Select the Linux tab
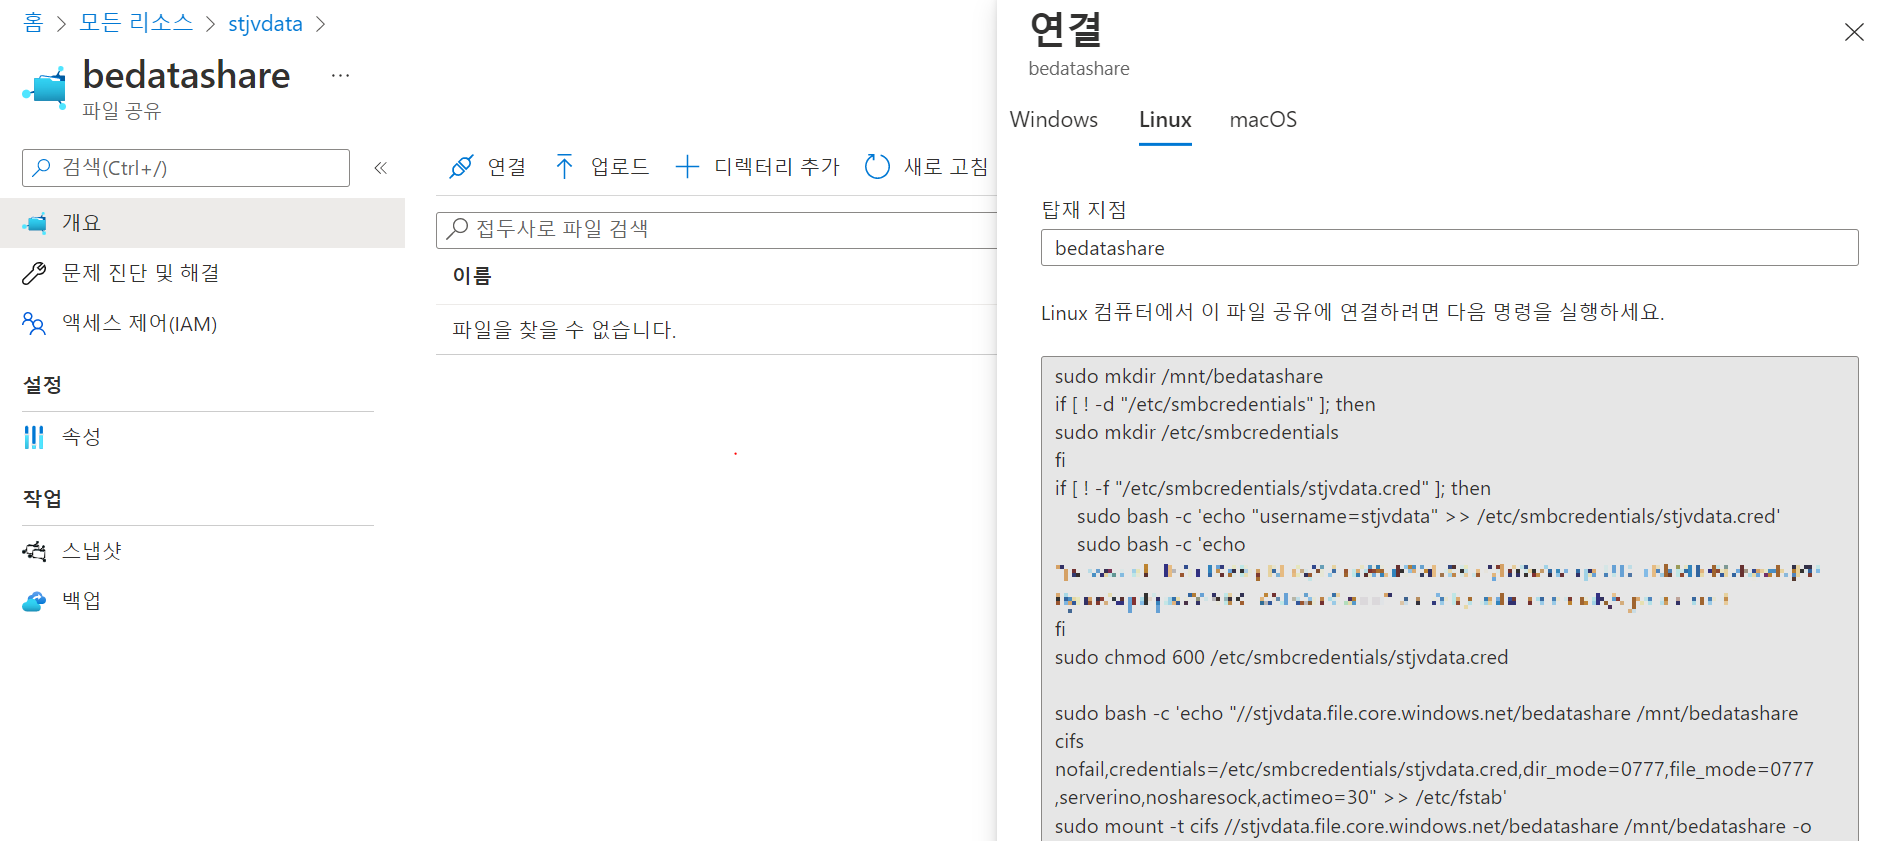Image resolution: width=1880 pixels, height=841 pixels. pyautogui.click(x=1165, y=120)
